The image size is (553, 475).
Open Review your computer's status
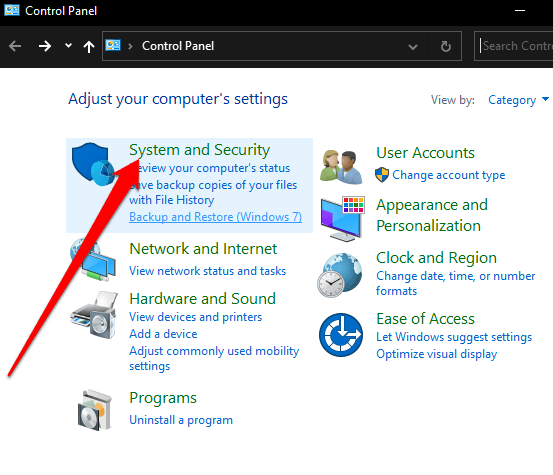pyautogui.click(x=209, y=168)
